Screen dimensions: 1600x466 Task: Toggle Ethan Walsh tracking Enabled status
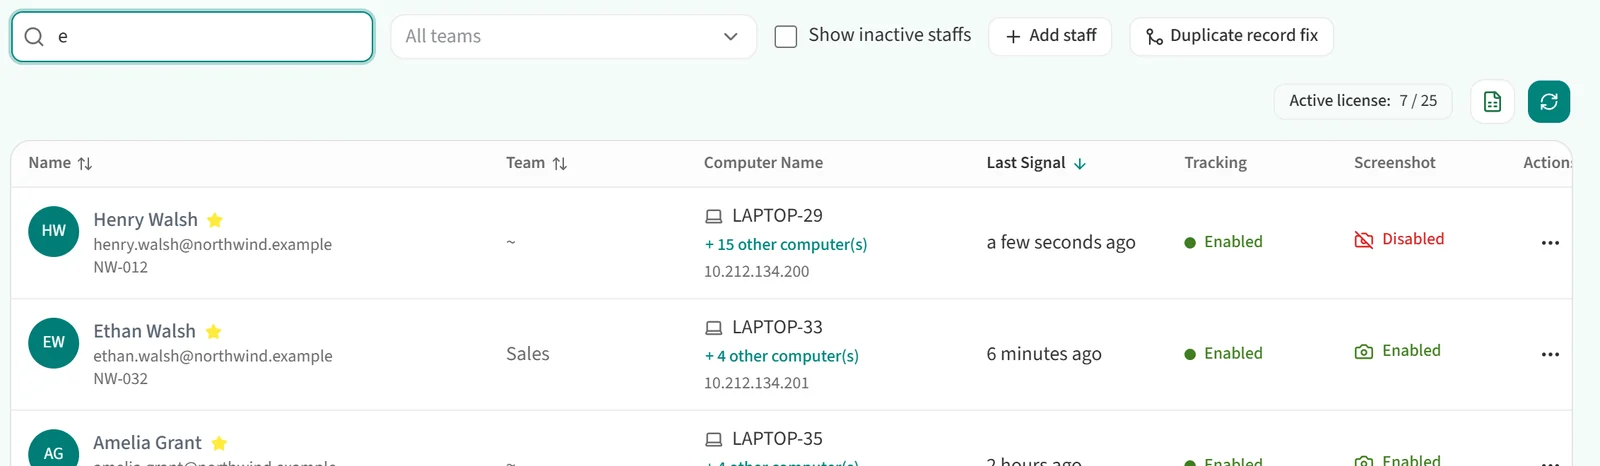click(x=1223, y=354)
